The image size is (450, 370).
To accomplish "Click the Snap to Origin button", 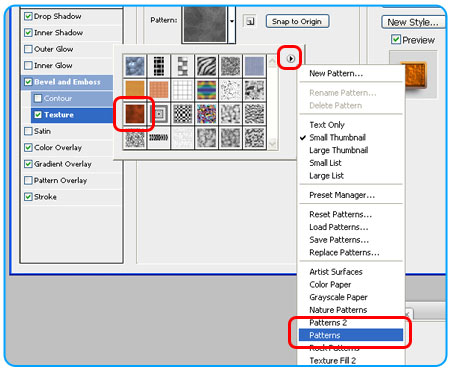I will coord(297,21).
